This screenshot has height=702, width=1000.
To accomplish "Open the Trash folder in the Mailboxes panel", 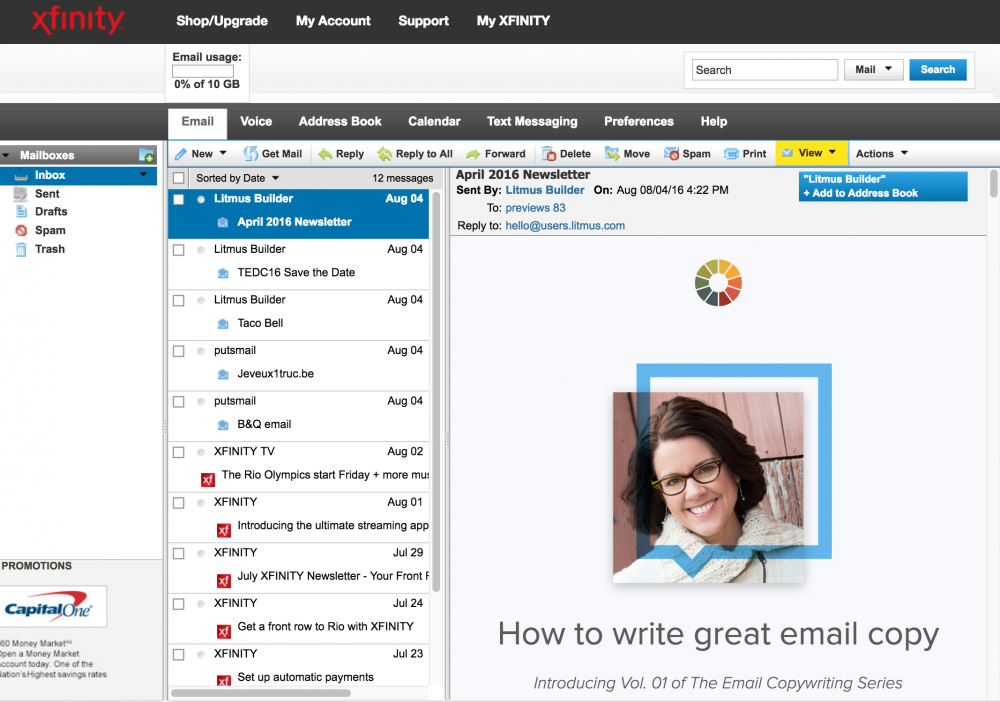I will pos(47,249).
